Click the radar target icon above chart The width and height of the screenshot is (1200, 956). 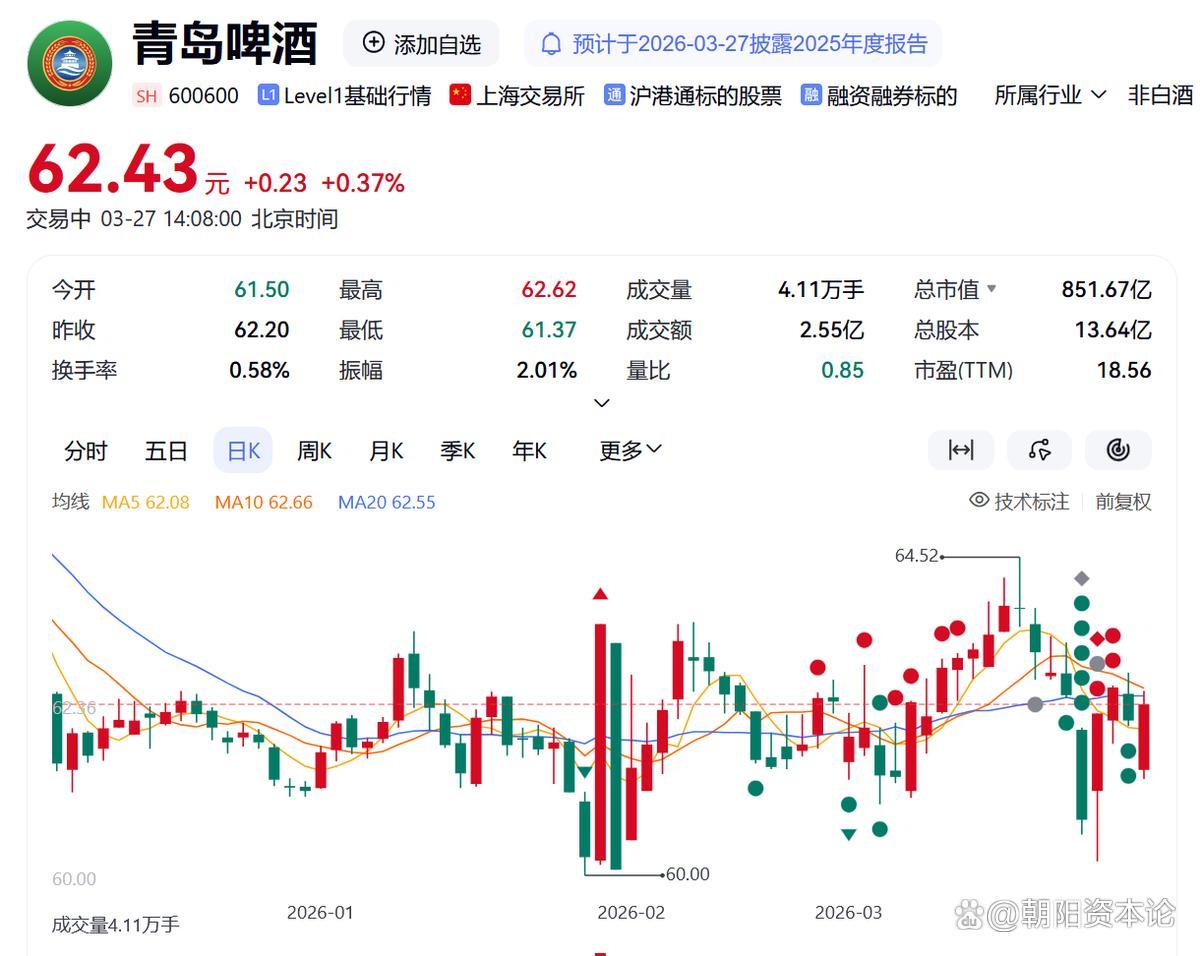point(1118,450)
